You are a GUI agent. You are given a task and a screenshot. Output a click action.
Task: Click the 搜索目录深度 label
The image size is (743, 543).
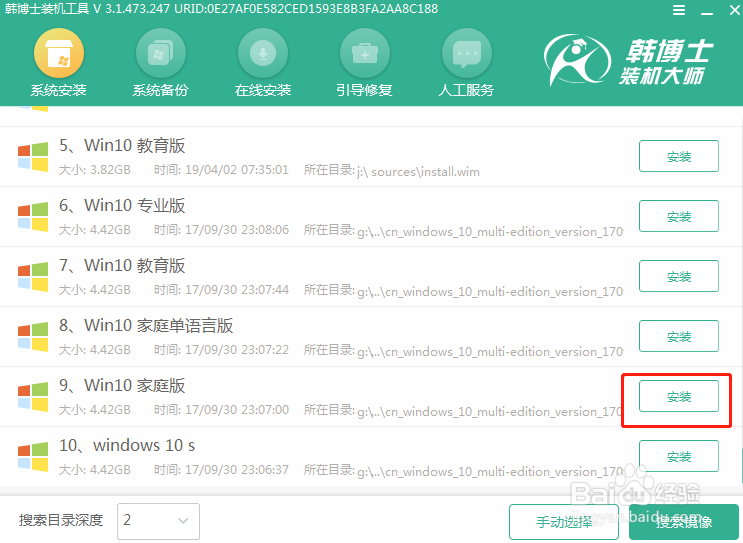tap(61, 520)
